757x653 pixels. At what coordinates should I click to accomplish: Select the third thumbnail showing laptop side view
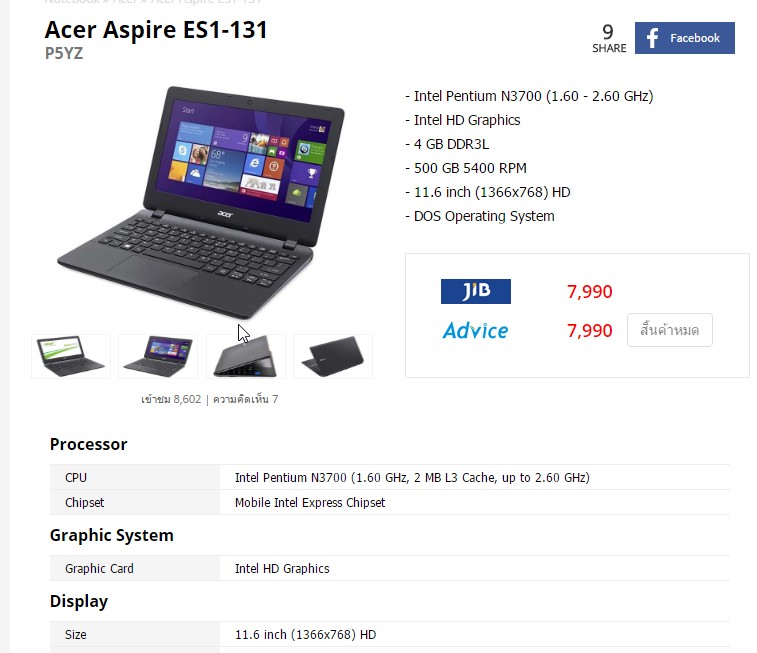point(246,356)
